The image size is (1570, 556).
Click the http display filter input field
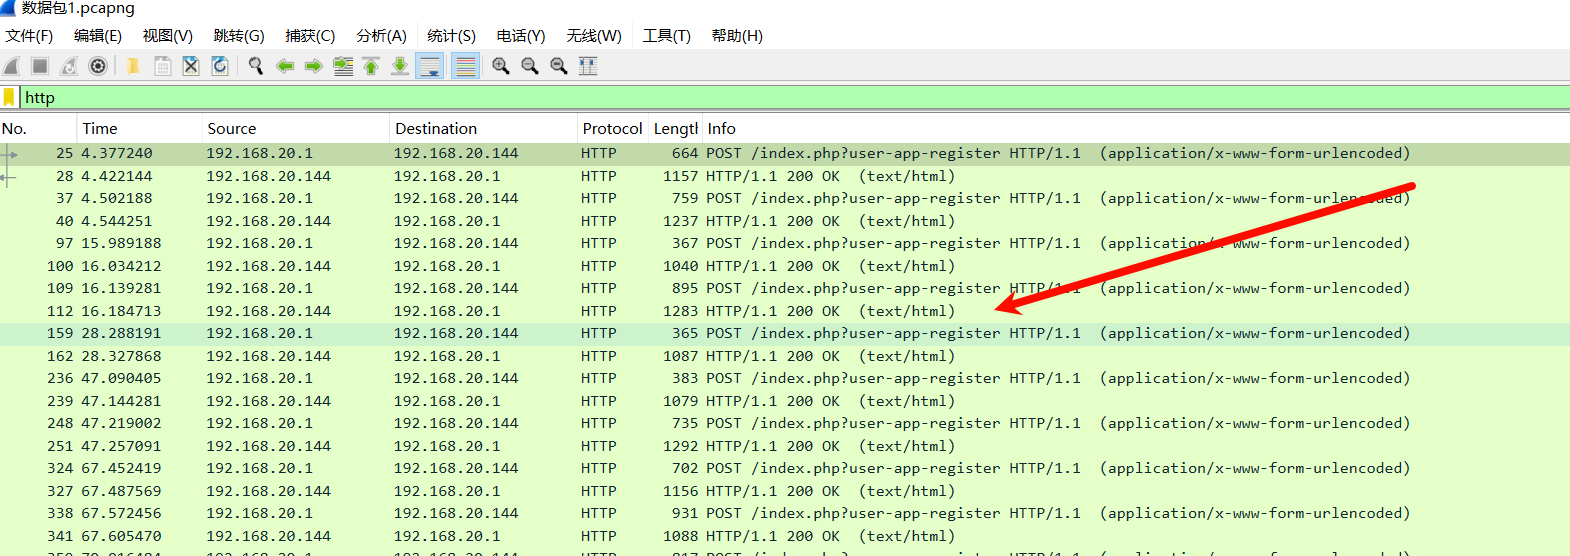pos(700,97)
